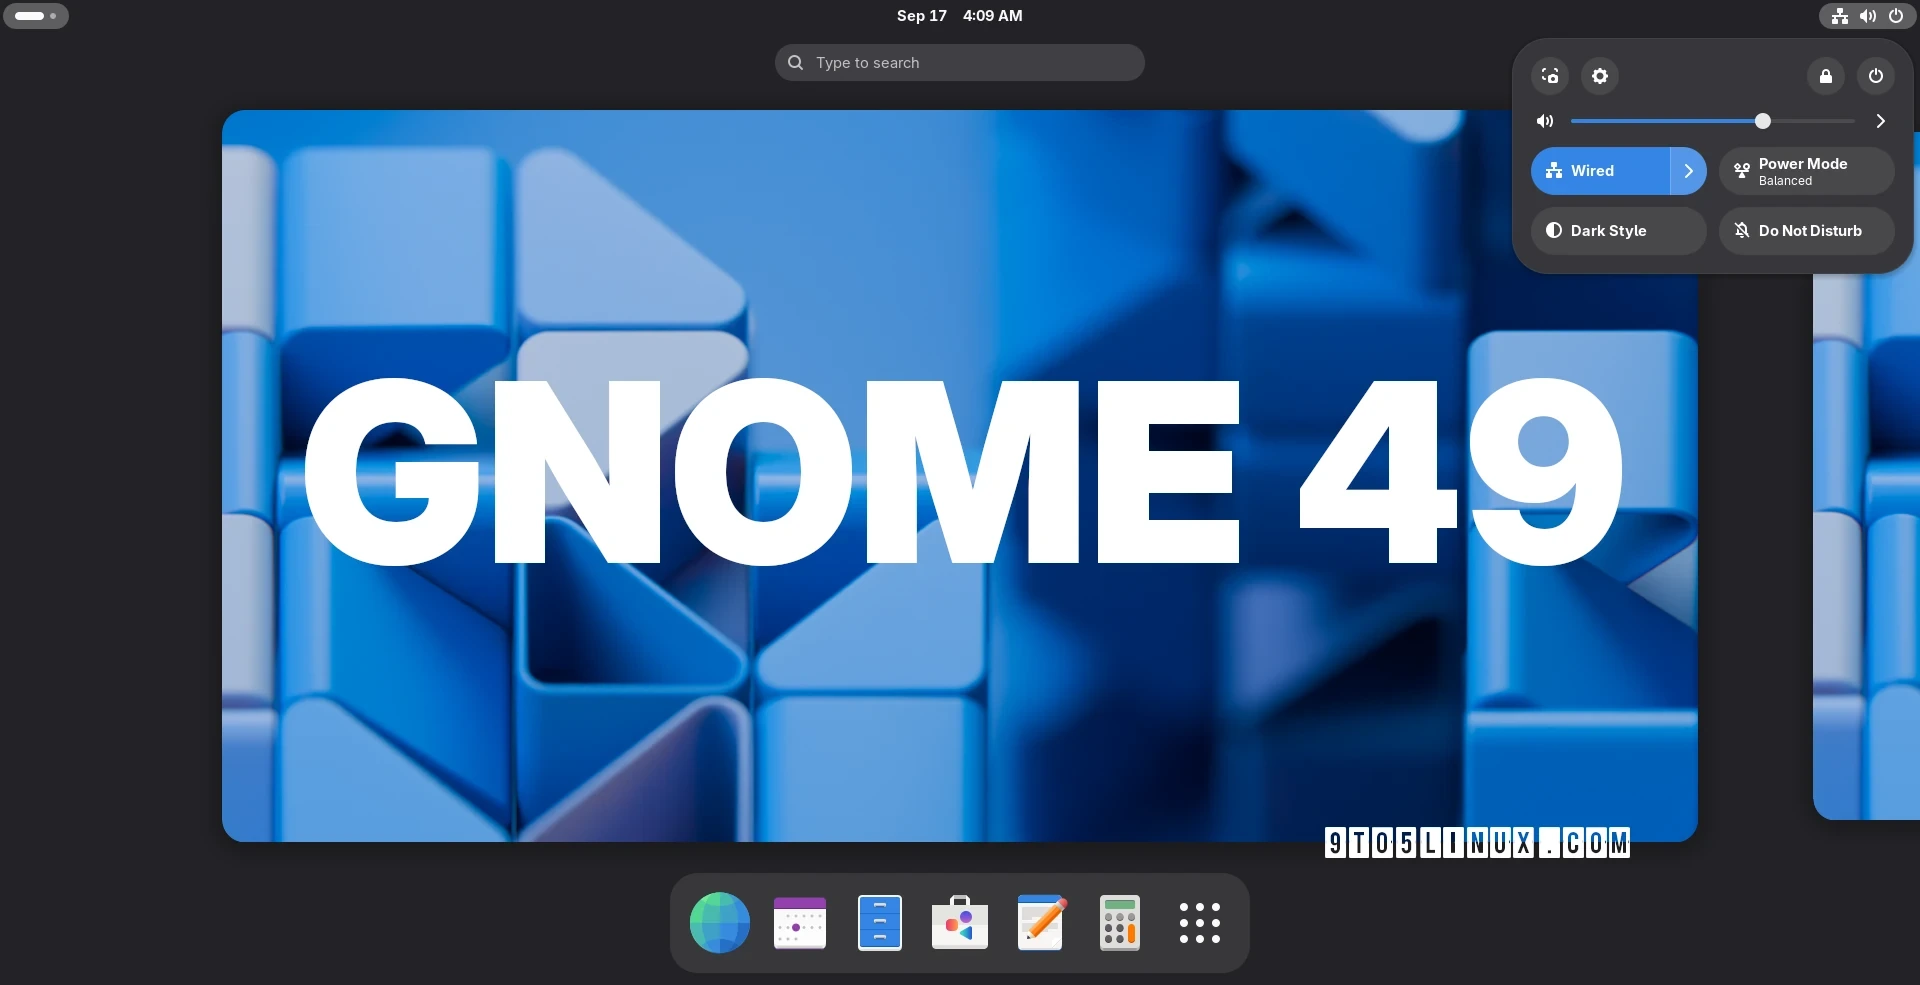Image resolution: width=1920 pixels, height=985 pixels.
Task: Open the Power Mode Balanced button
Action: point(1806,171)
